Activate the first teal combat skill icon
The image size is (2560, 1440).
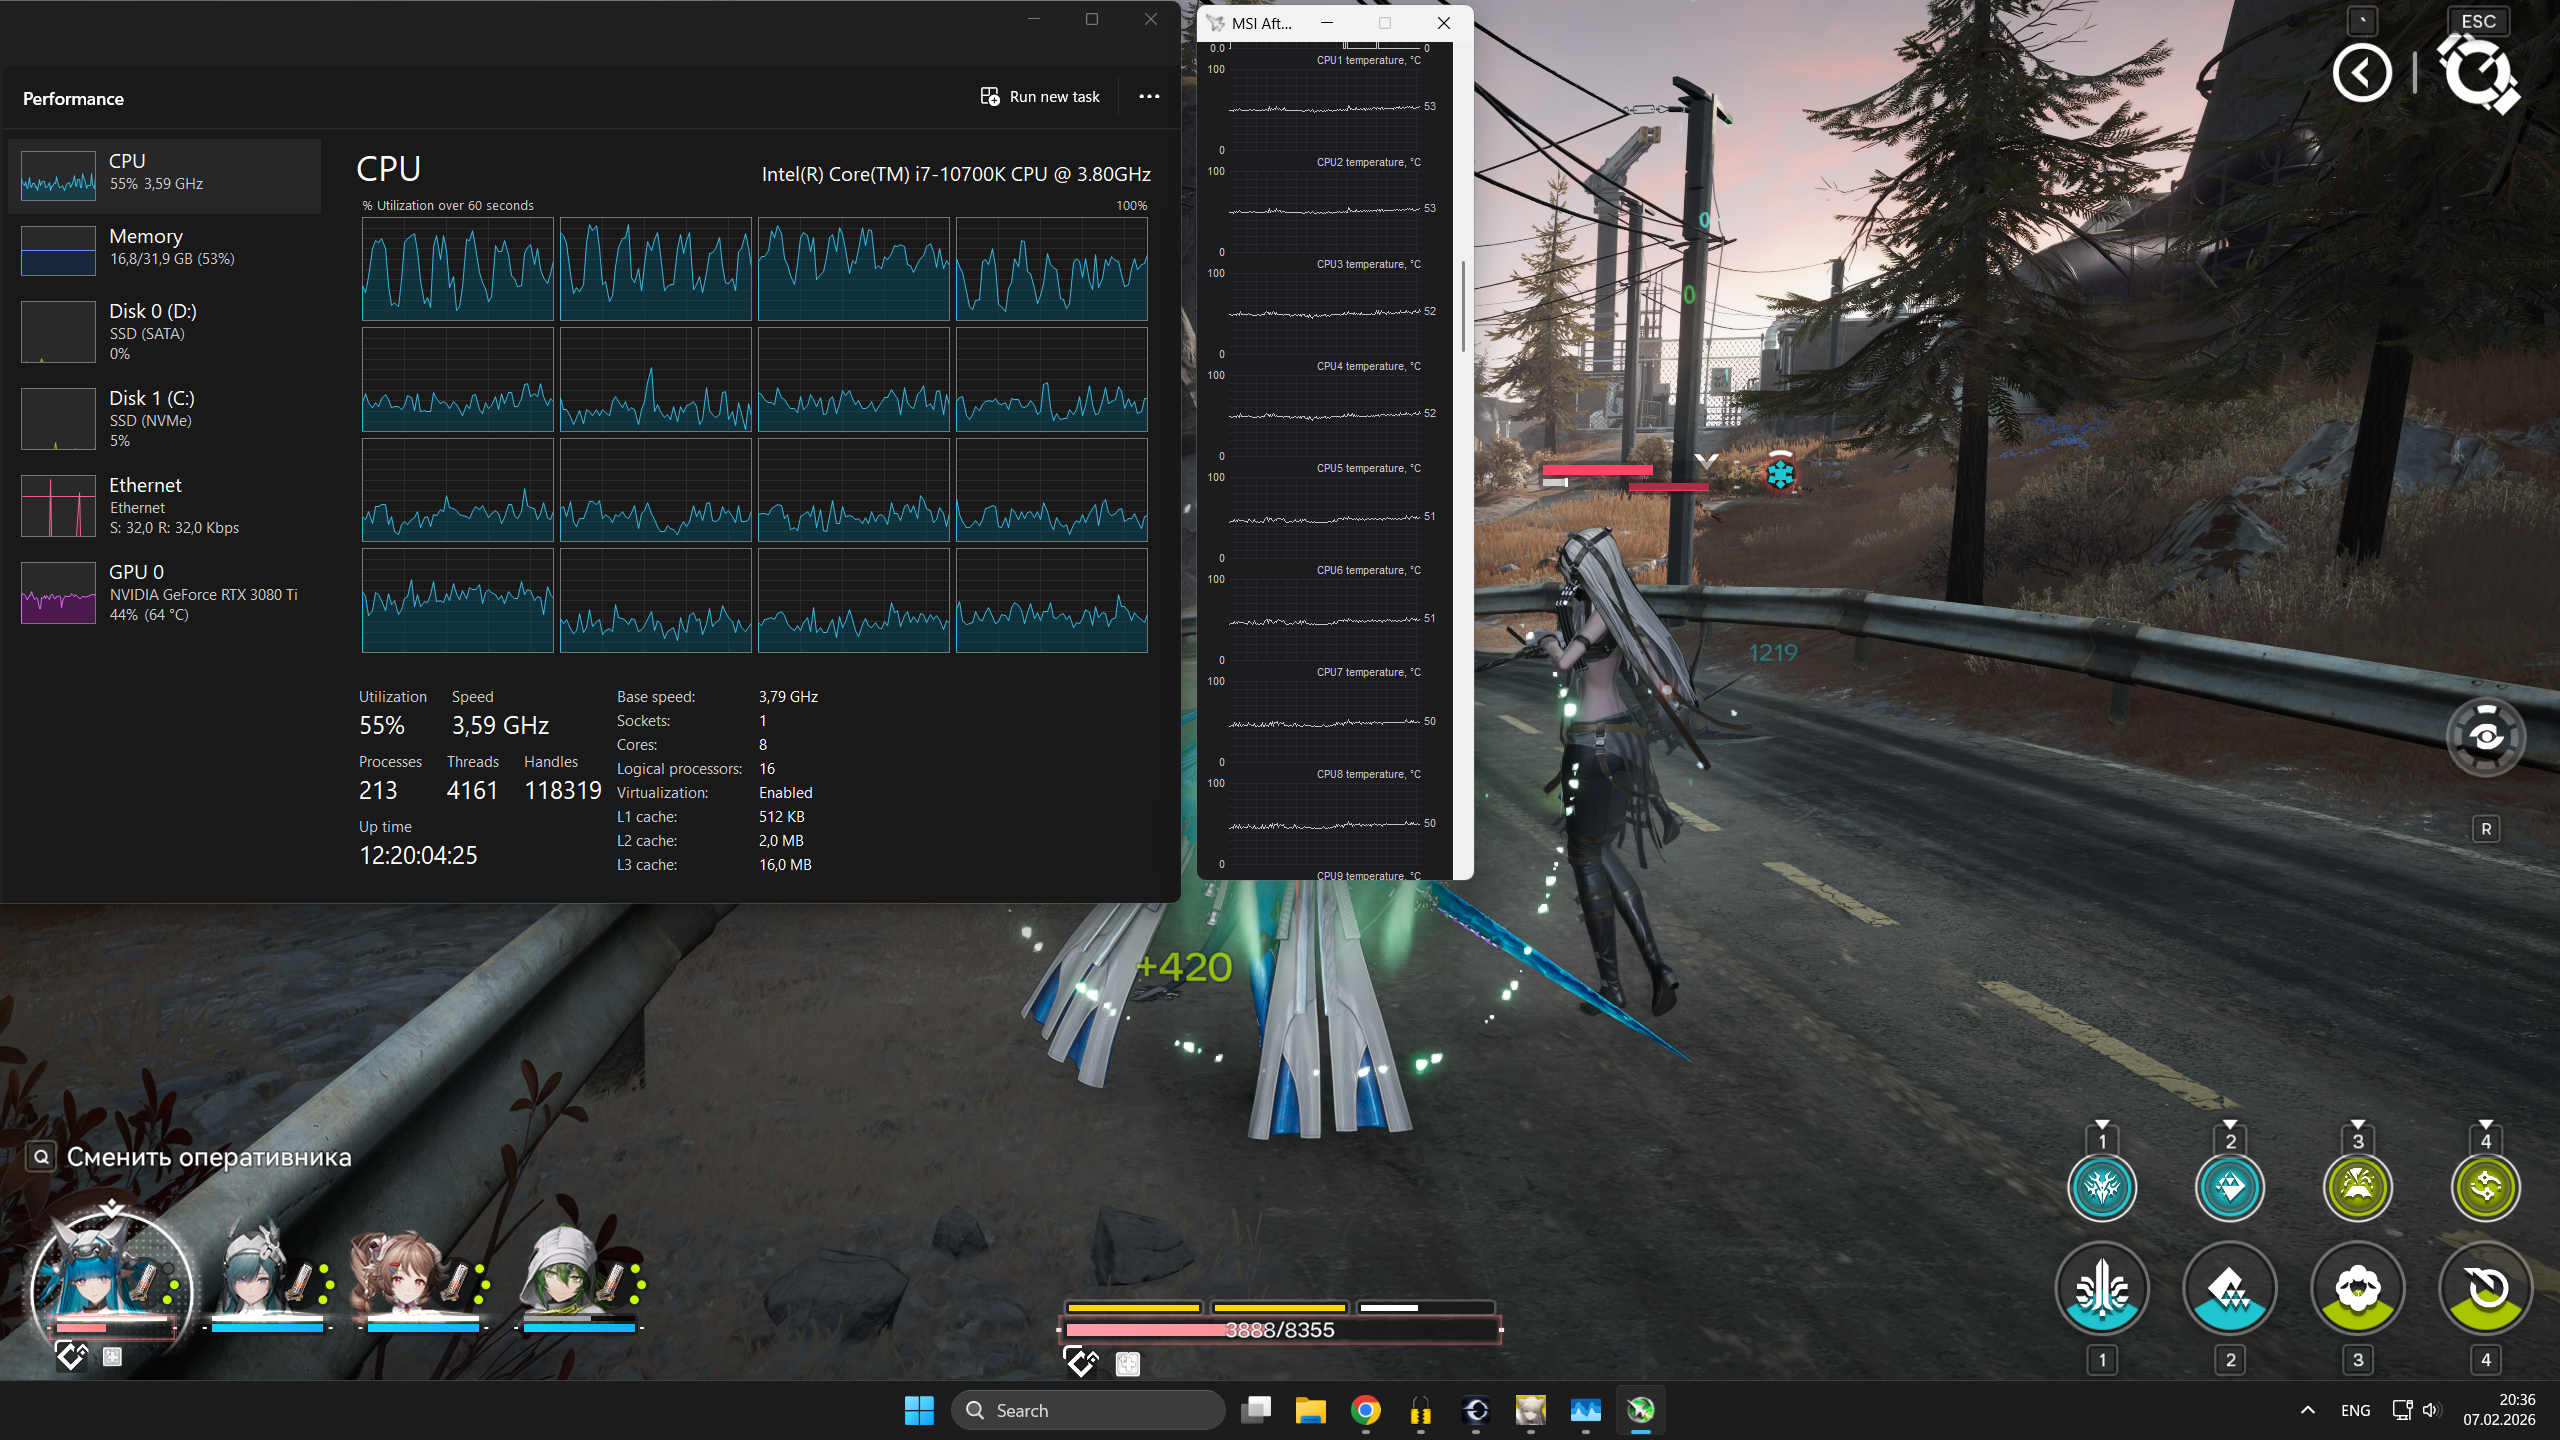(2102, 1290)
